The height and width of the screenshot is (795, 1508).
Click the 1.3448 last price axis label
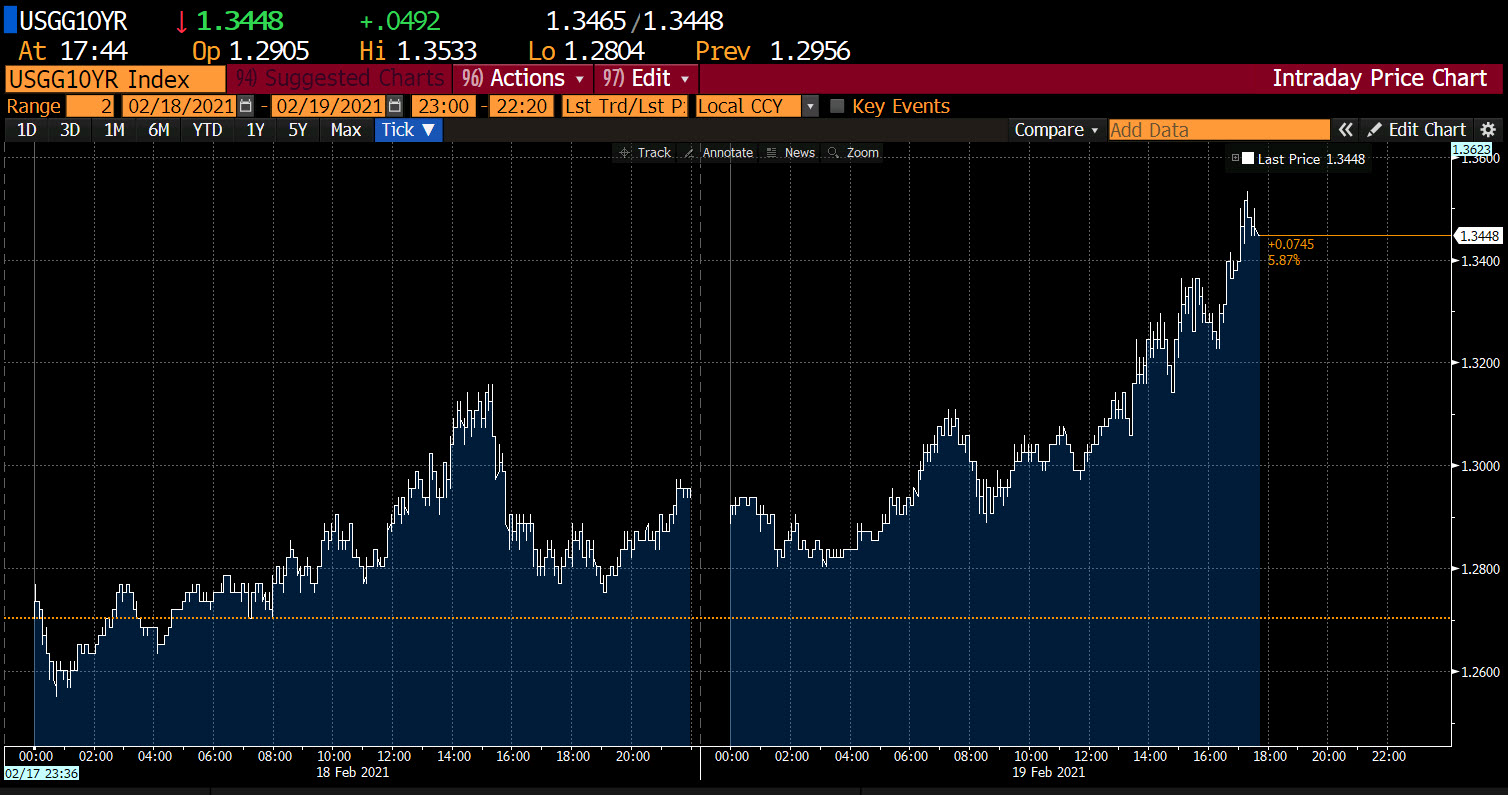click(1478, 235)
